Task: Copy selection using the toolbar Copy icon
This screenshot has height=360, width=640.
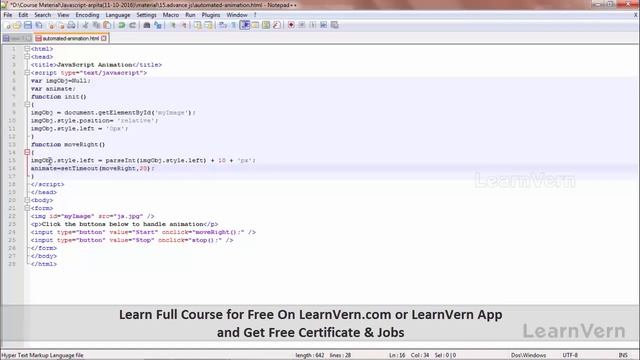Action: (96, 25)
